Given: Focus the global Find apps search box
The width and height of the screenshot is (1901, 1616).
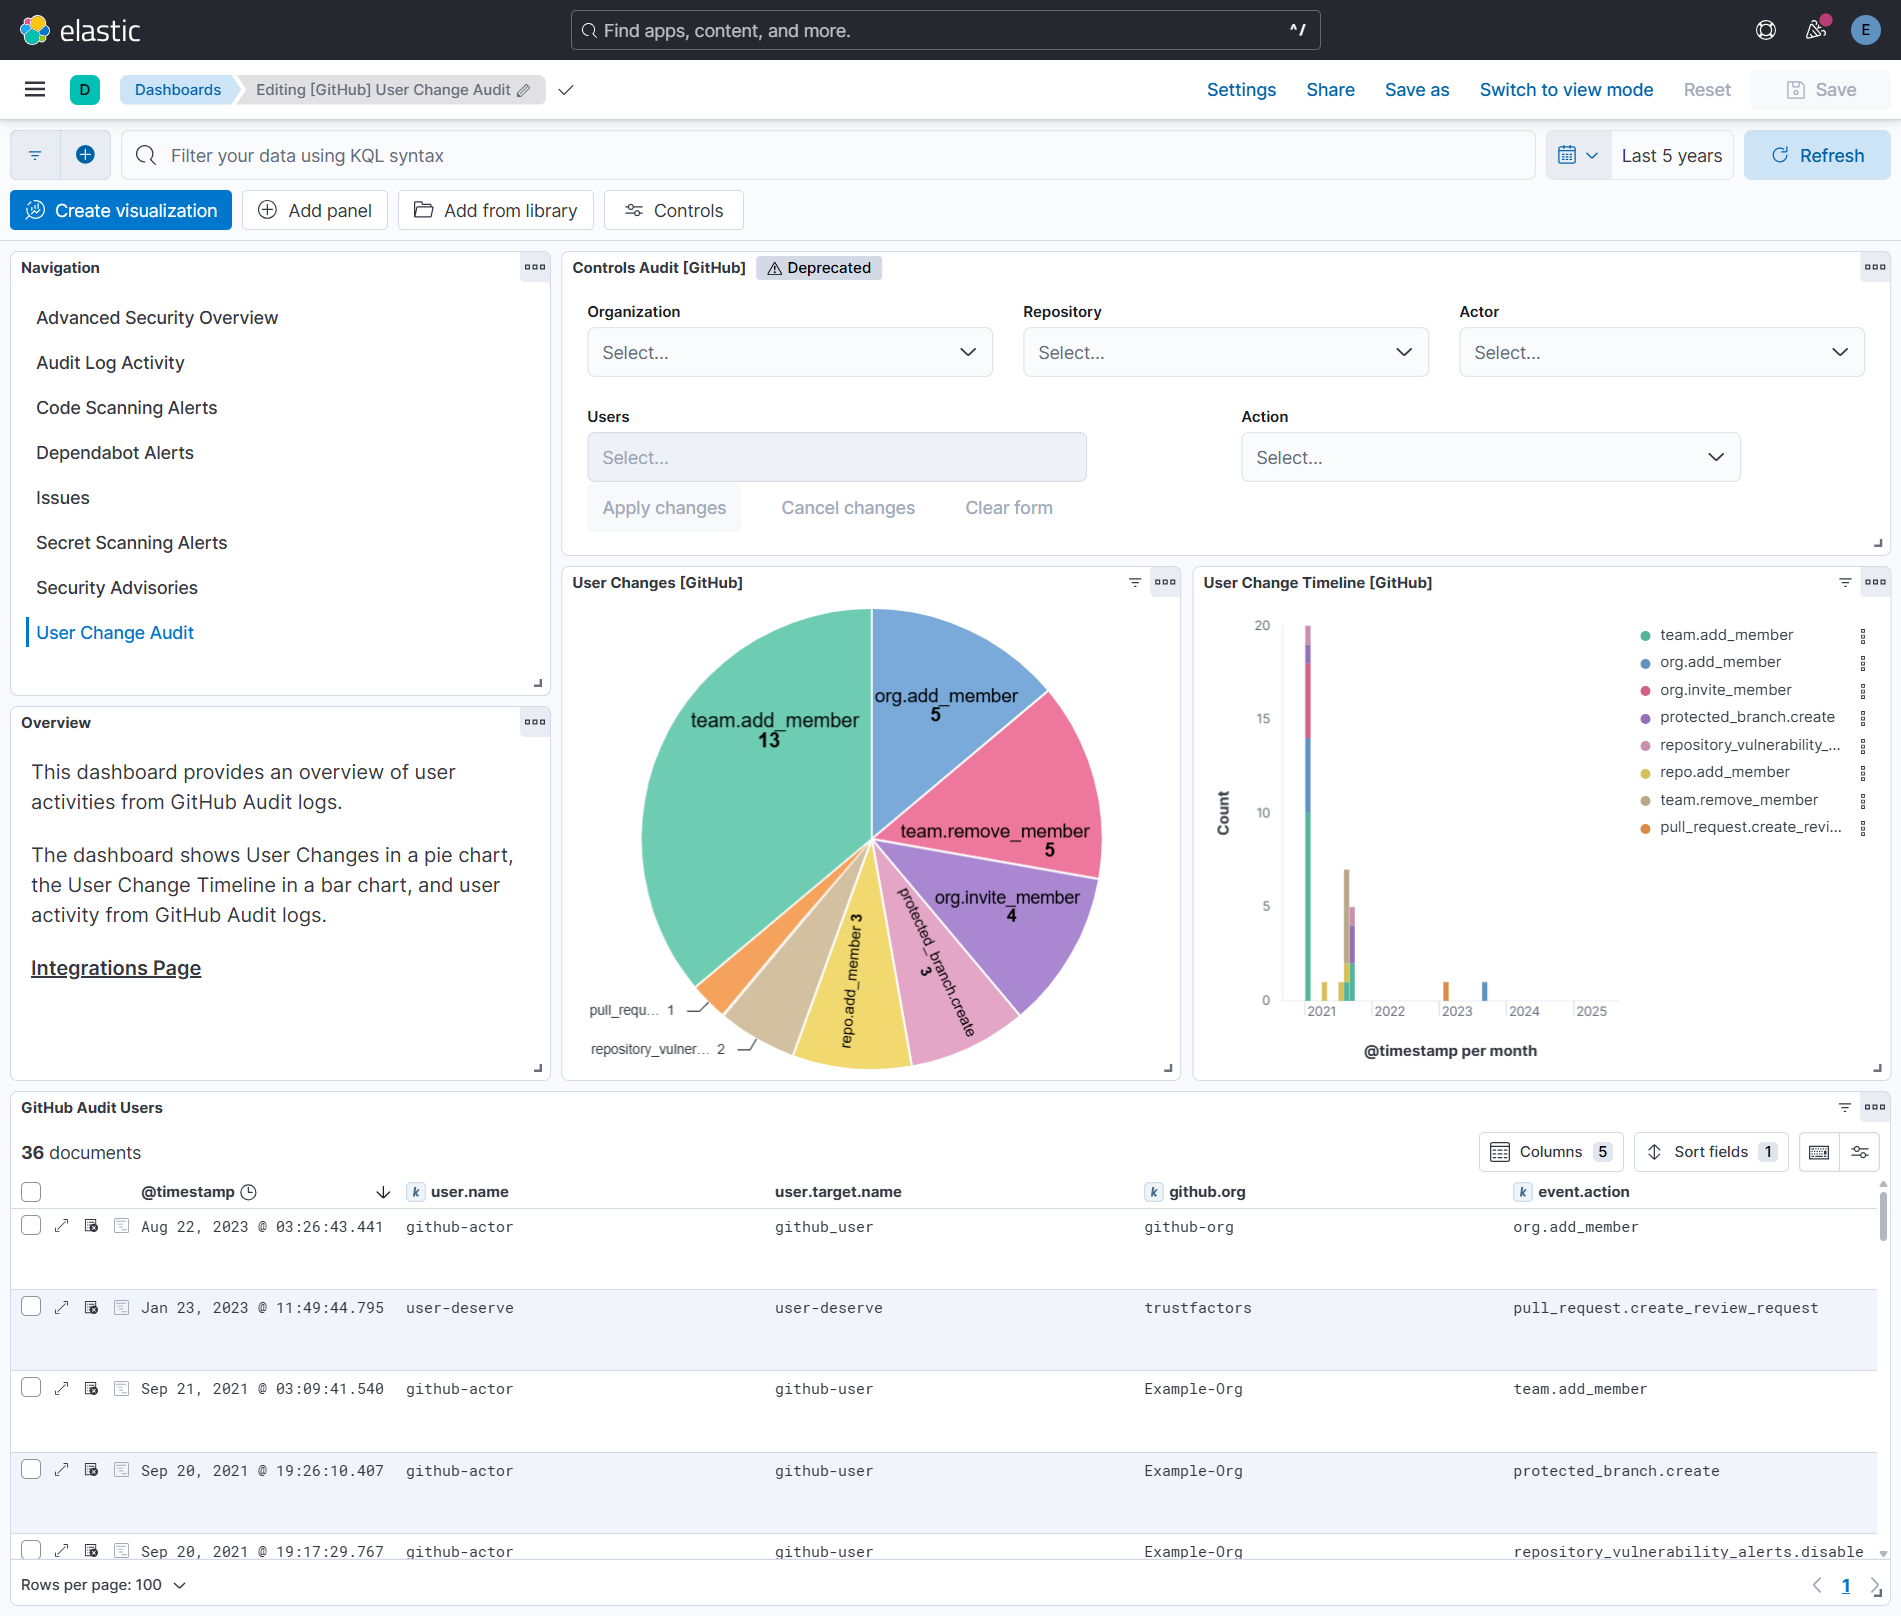Looking at the screenshot, I should (945, 30).
